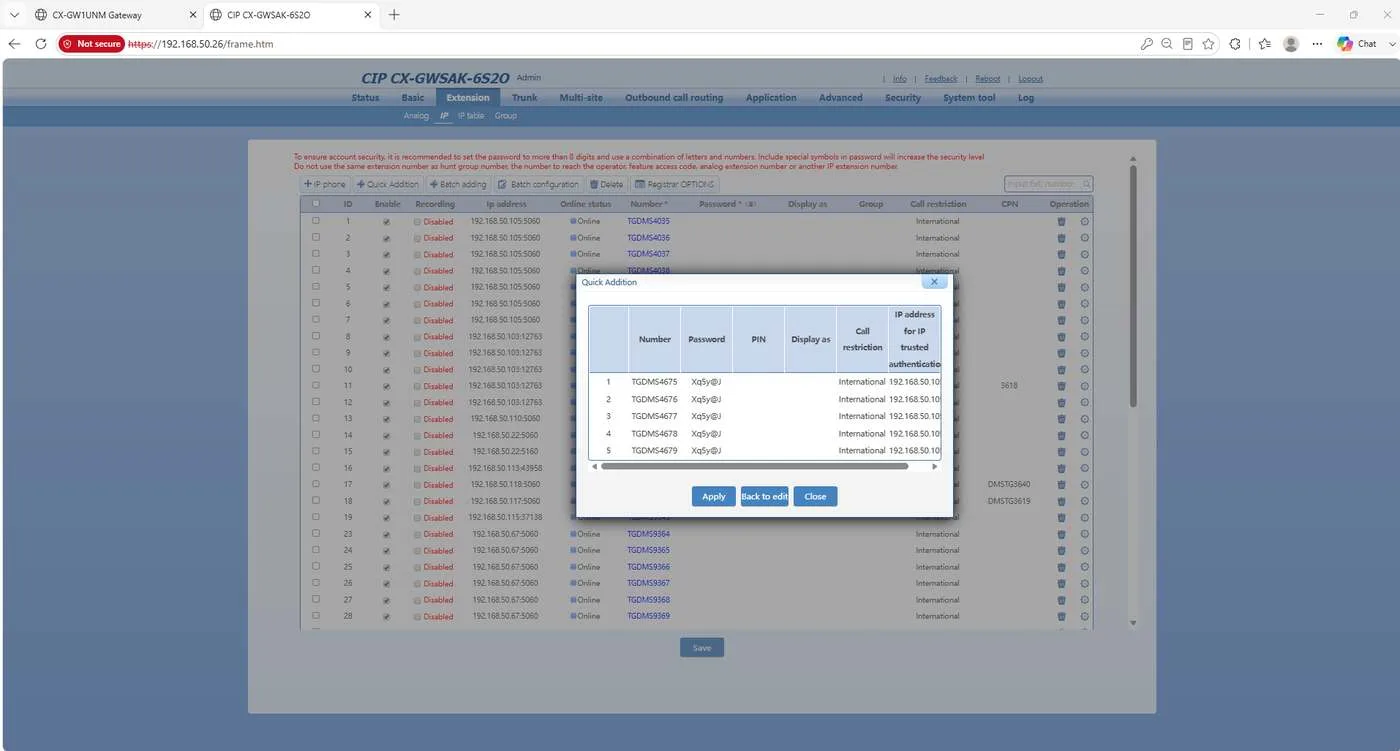1400x751 pixels.
Task: Open the TGDMS9364 extension number link
Action: pos(649,534)
